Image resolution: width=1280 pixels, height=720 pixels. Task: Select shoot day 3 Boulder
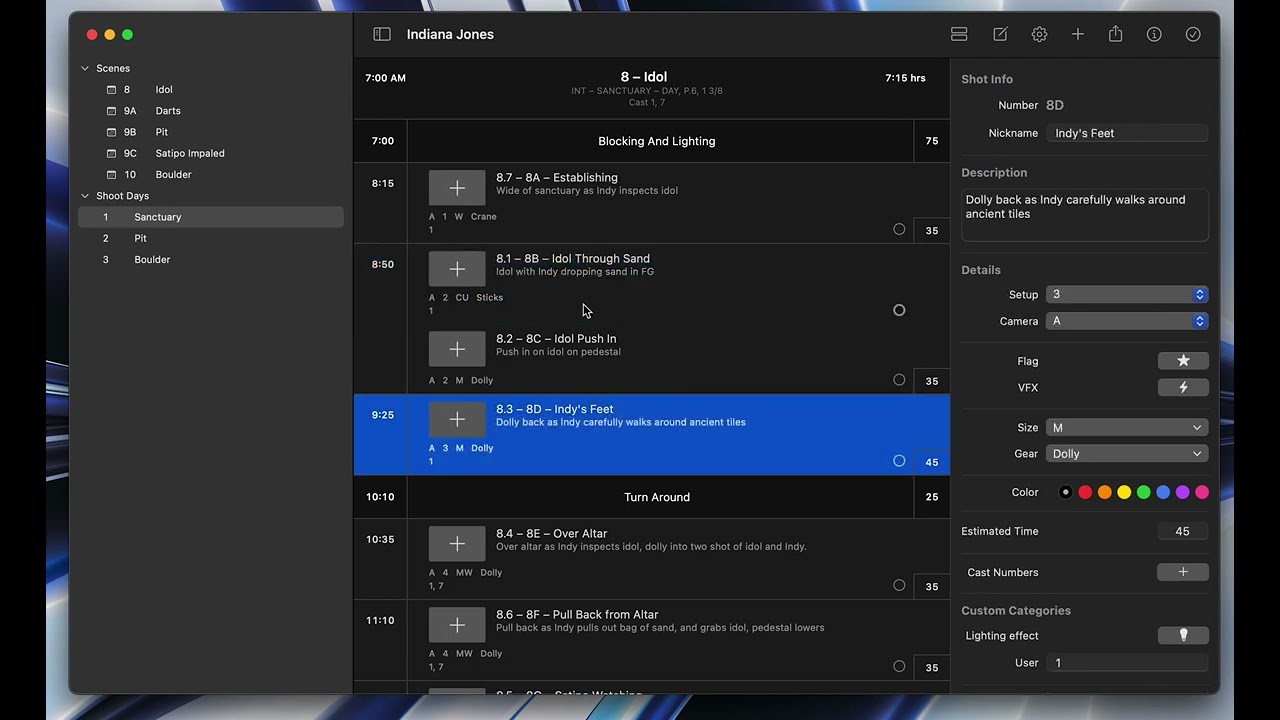click(x=211, y=259)
